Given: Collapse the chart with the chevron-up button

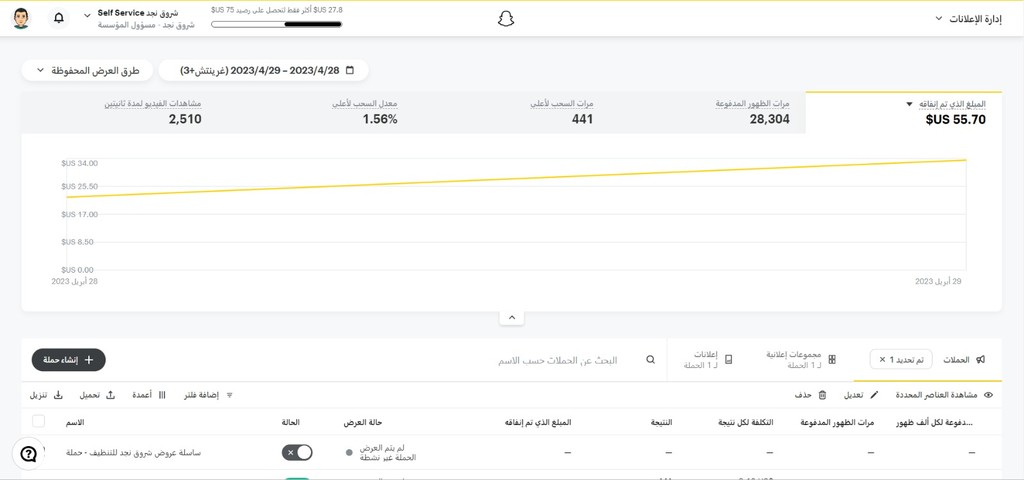Looking at the screenshot, I should [x=512, y=317].
